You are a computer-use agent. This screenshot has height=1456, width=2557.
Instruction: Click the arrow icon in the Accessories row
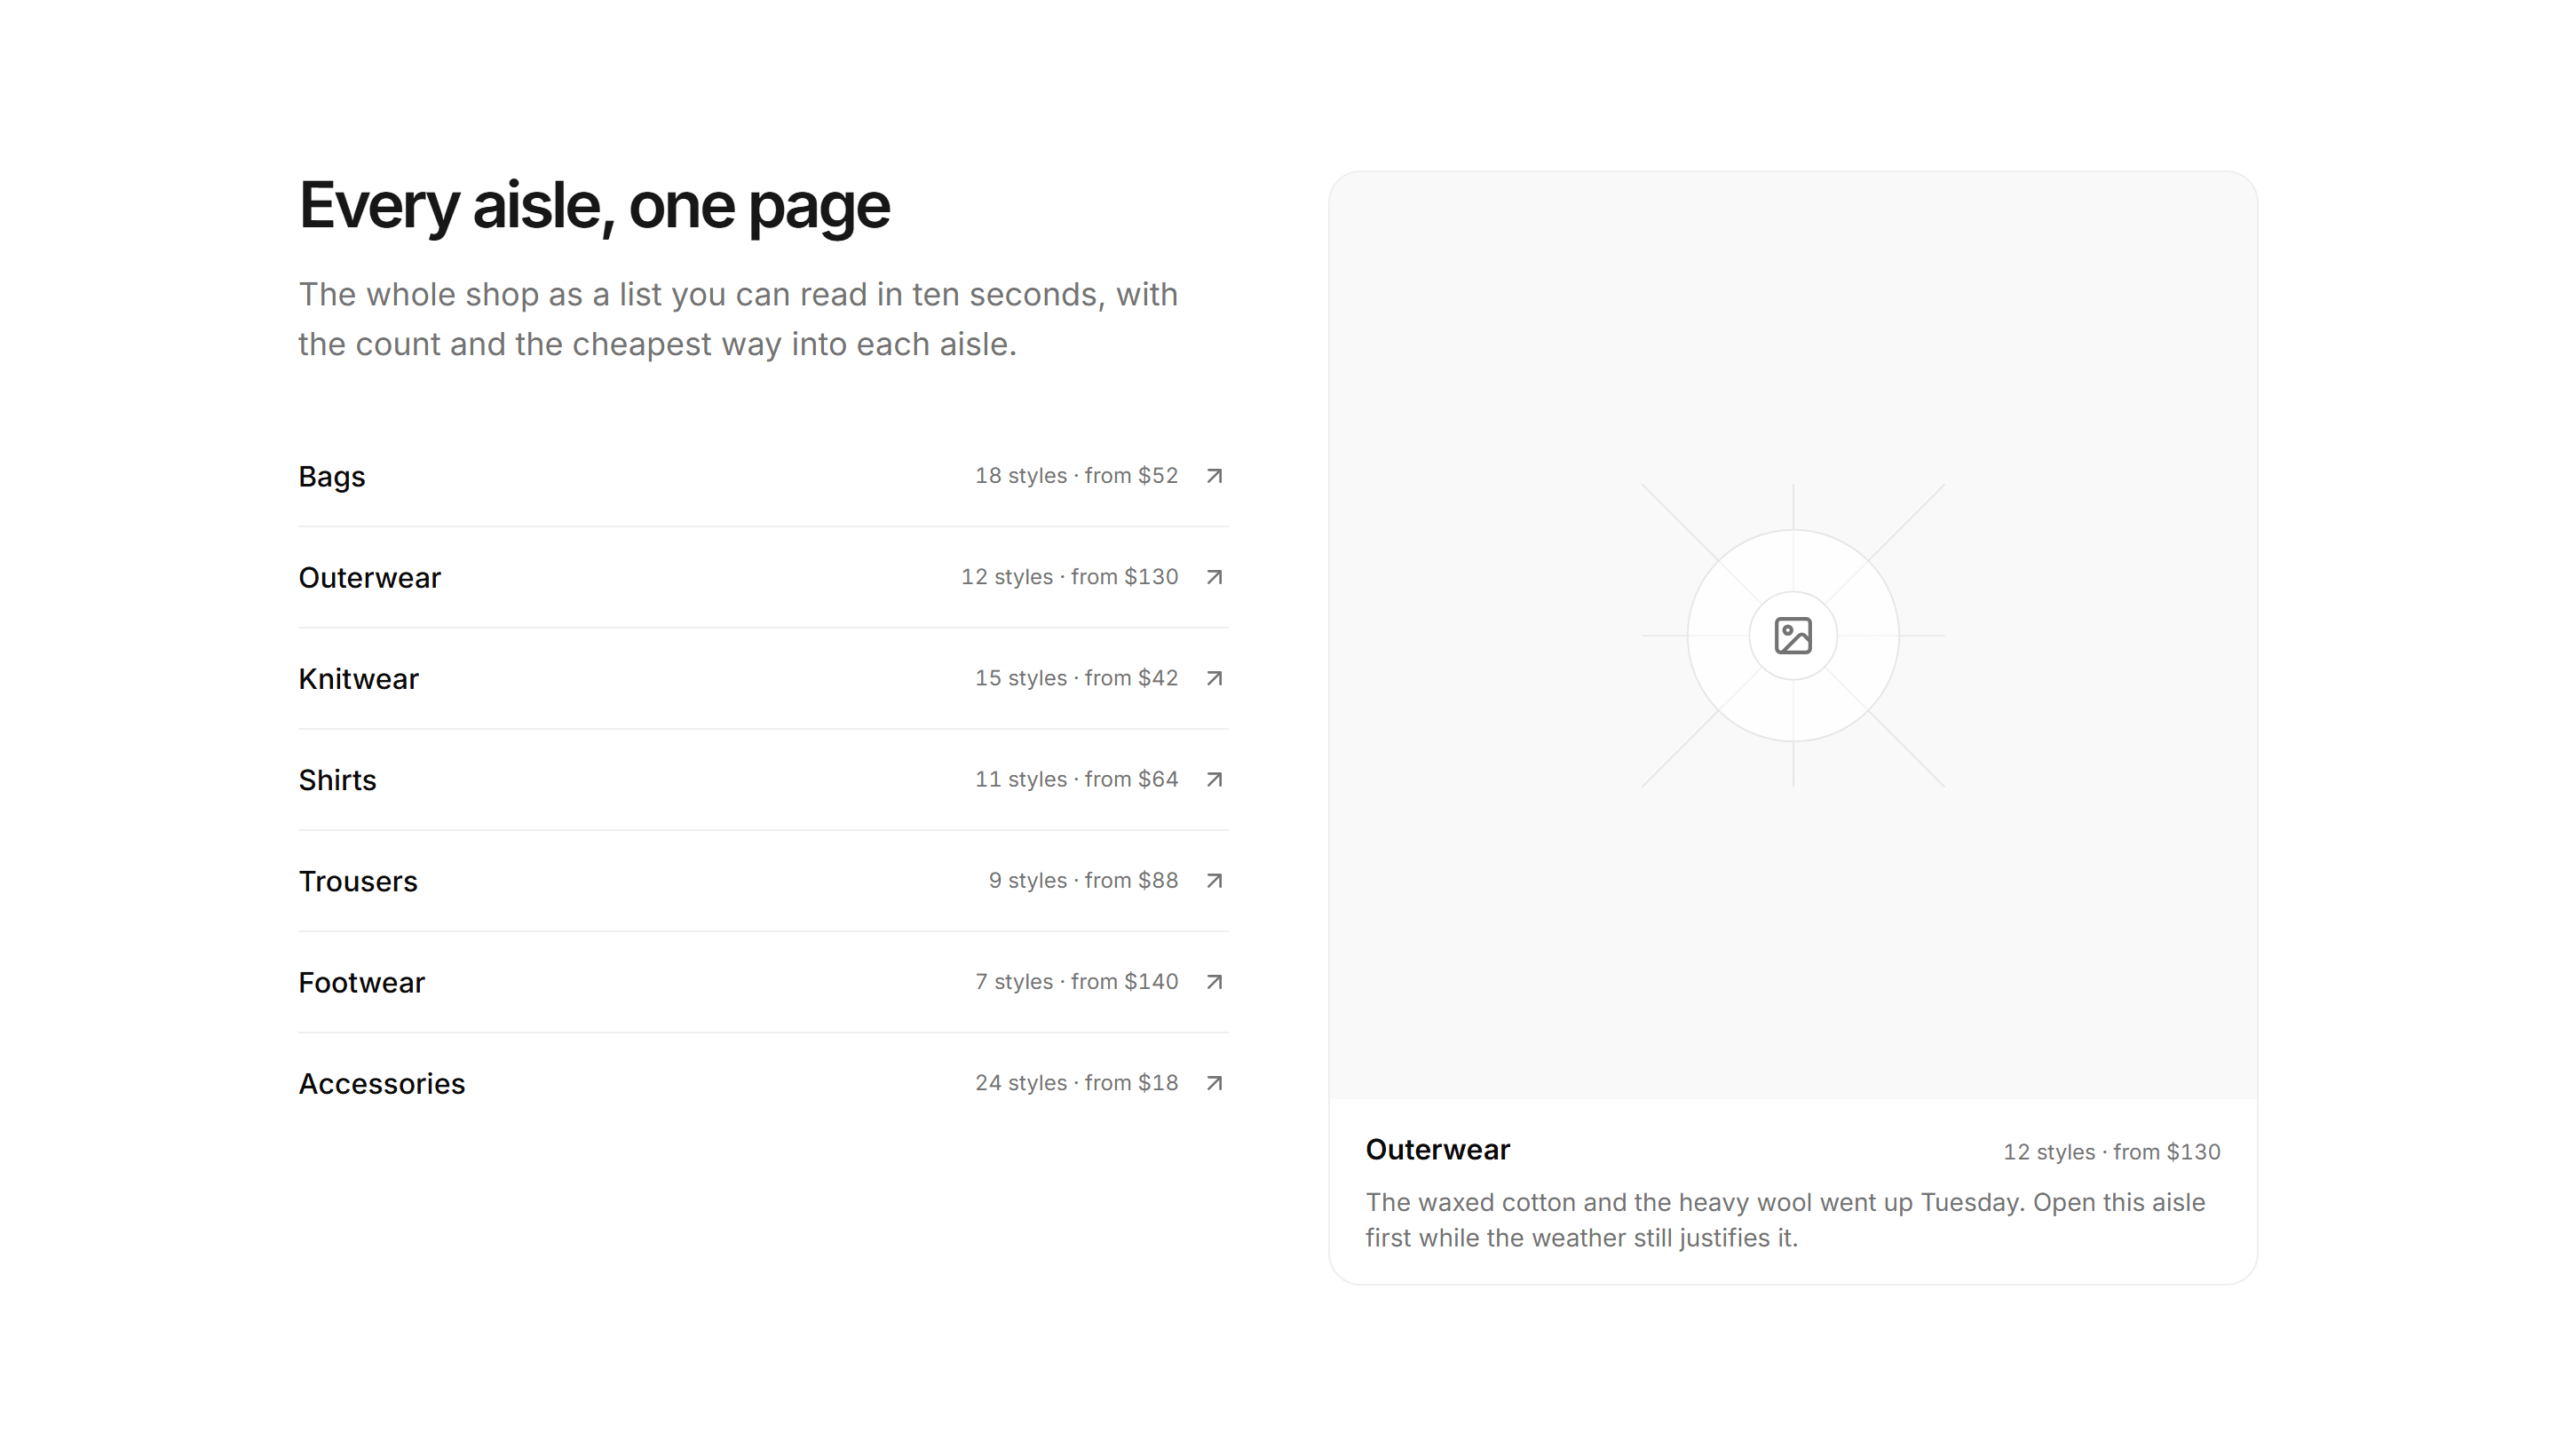coord(1213,1083)
